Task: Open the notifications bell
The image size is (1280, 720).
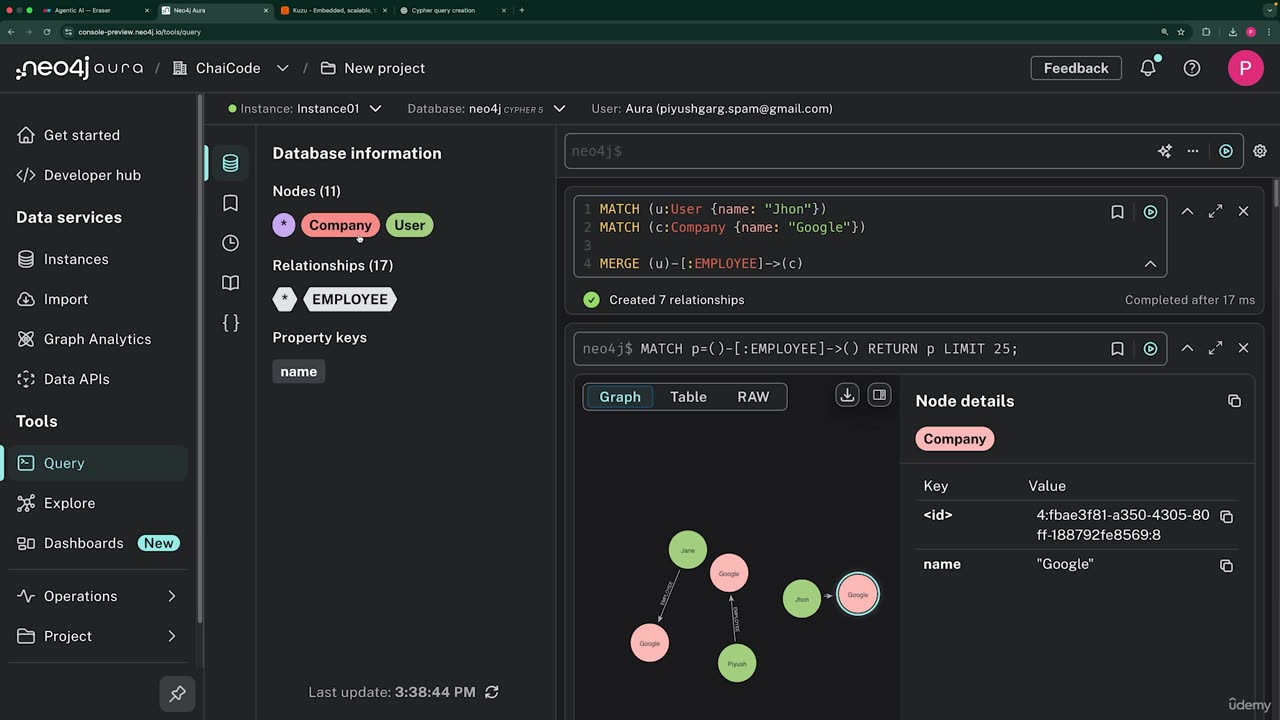Action: coord(1148,68)
